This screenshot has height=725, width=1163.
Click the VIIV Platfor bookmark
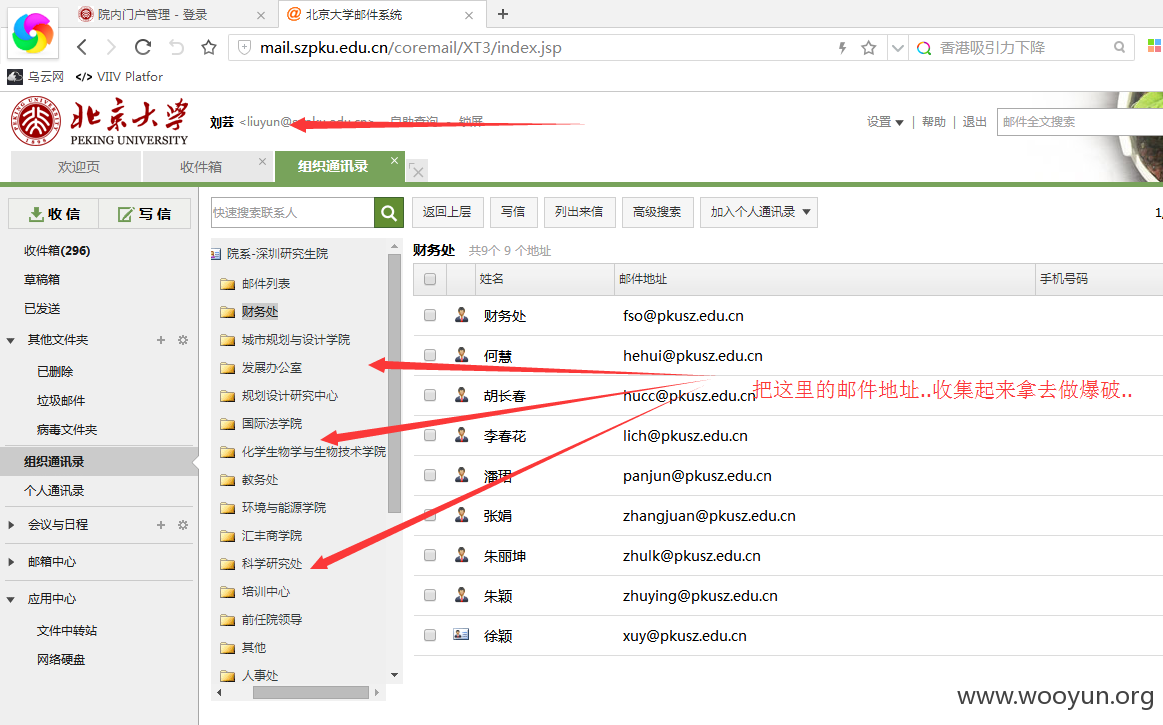(119, 76)
